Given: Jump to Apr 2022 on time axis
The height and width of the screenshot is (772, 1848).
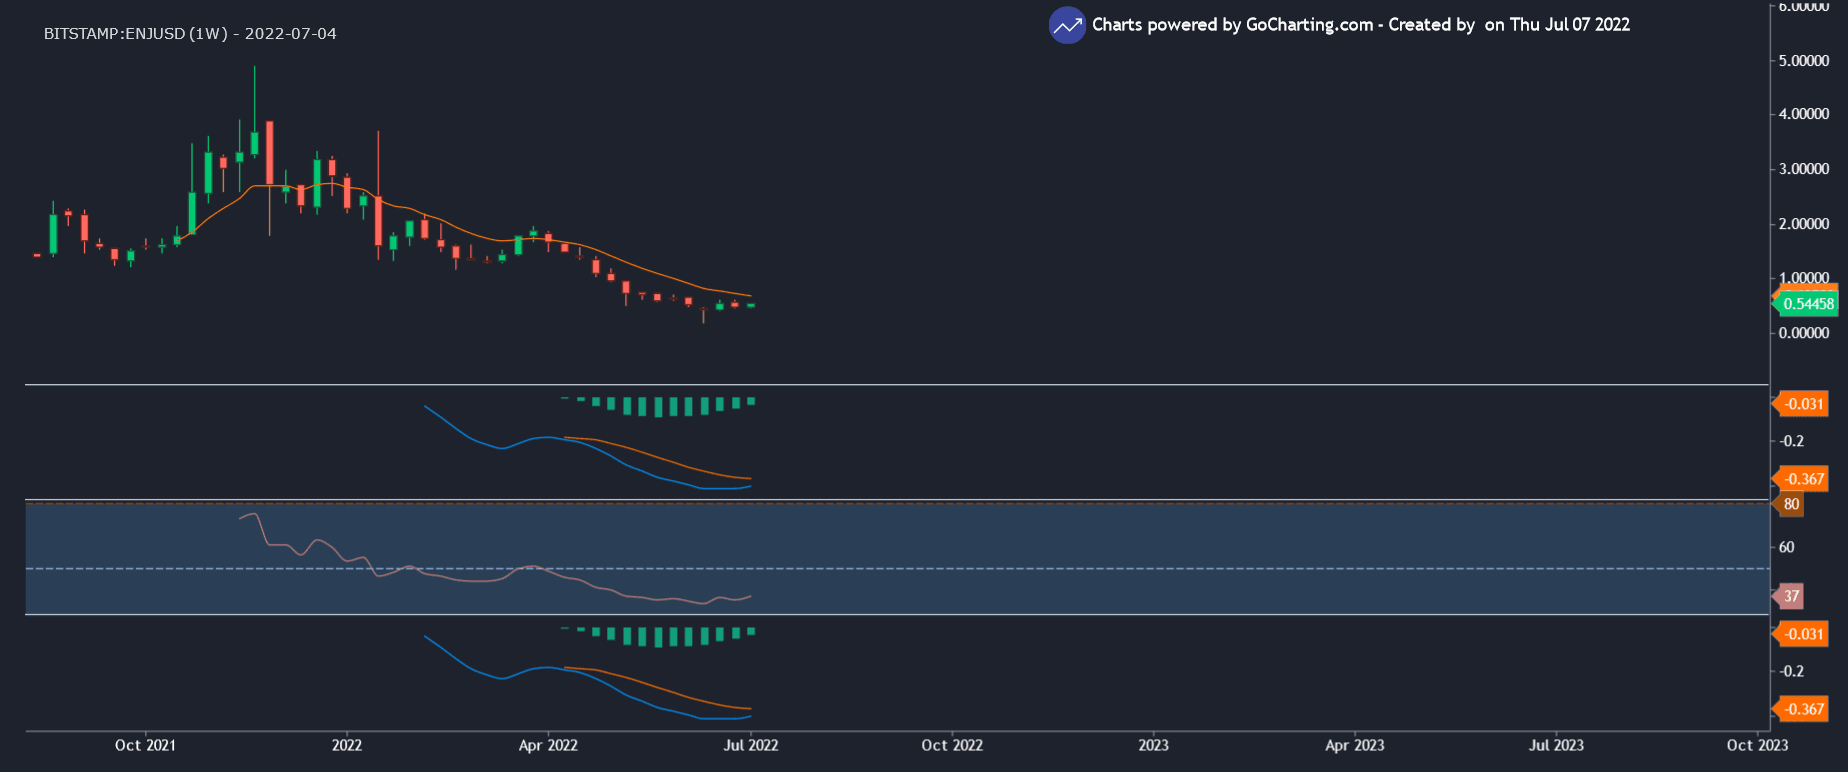Looking at the screenshot, I should pos(548,745).
